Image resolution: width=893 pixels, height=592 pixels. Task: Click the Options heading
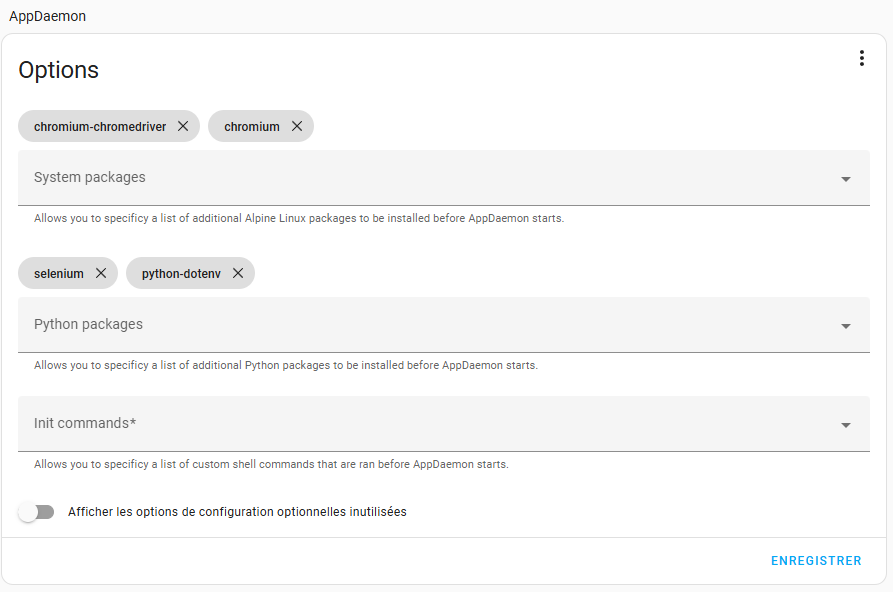pyautogui.click(x=59, y=70)
